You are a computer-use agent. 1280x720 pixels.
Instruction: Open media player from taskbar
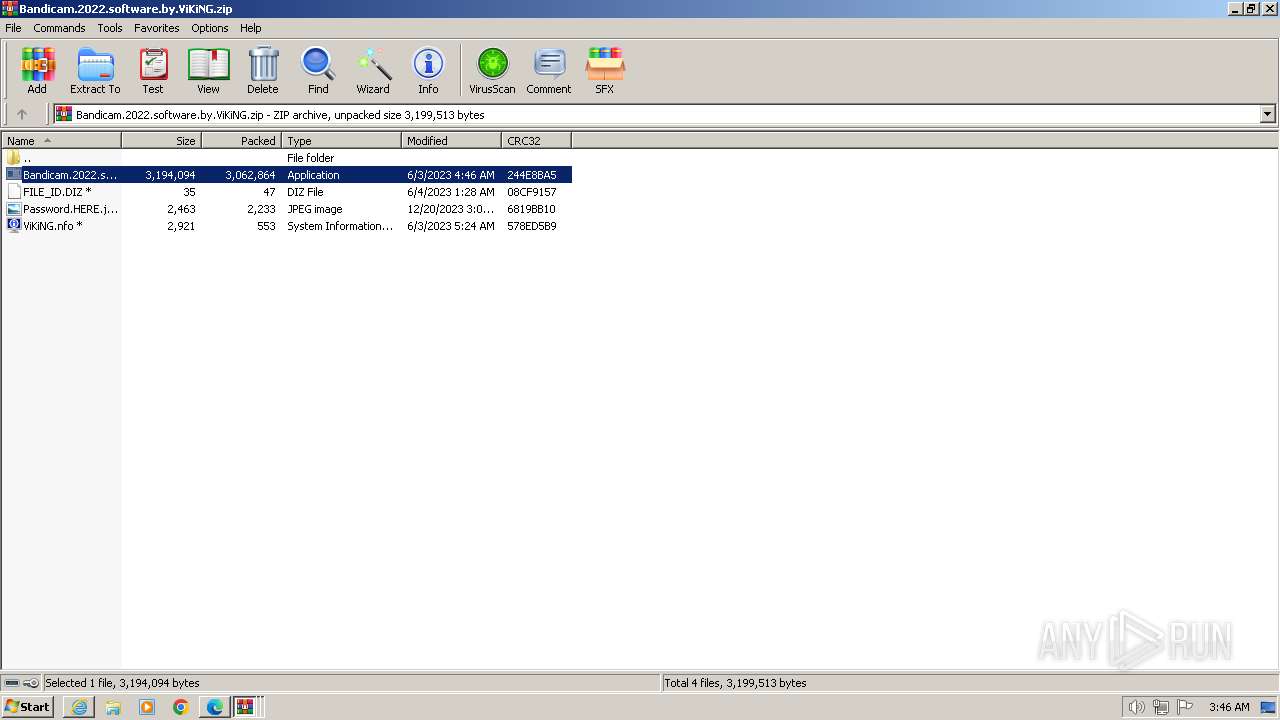(147, 707)
